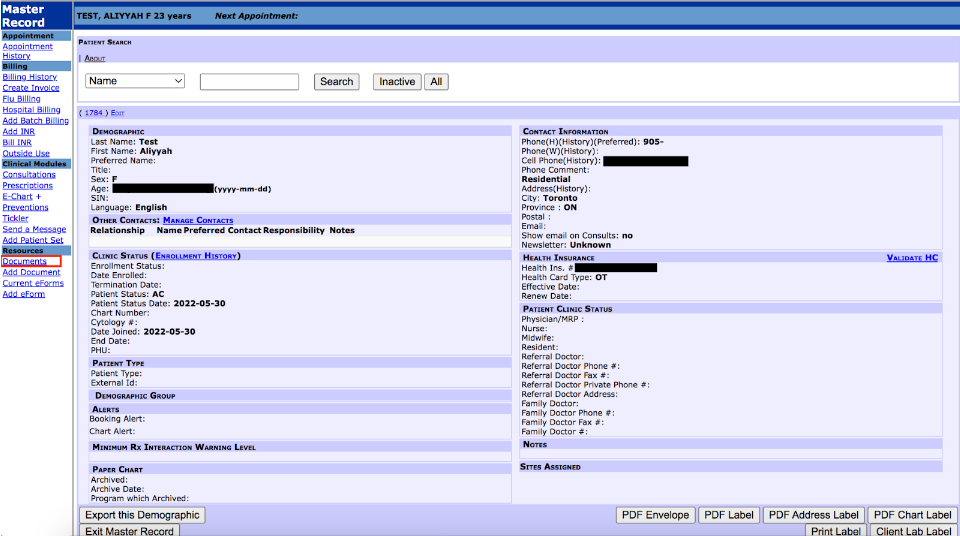Image resolution: width=960 pixels, height=536 pixels.
Task: Click the All button
Action: pos(436,81)
